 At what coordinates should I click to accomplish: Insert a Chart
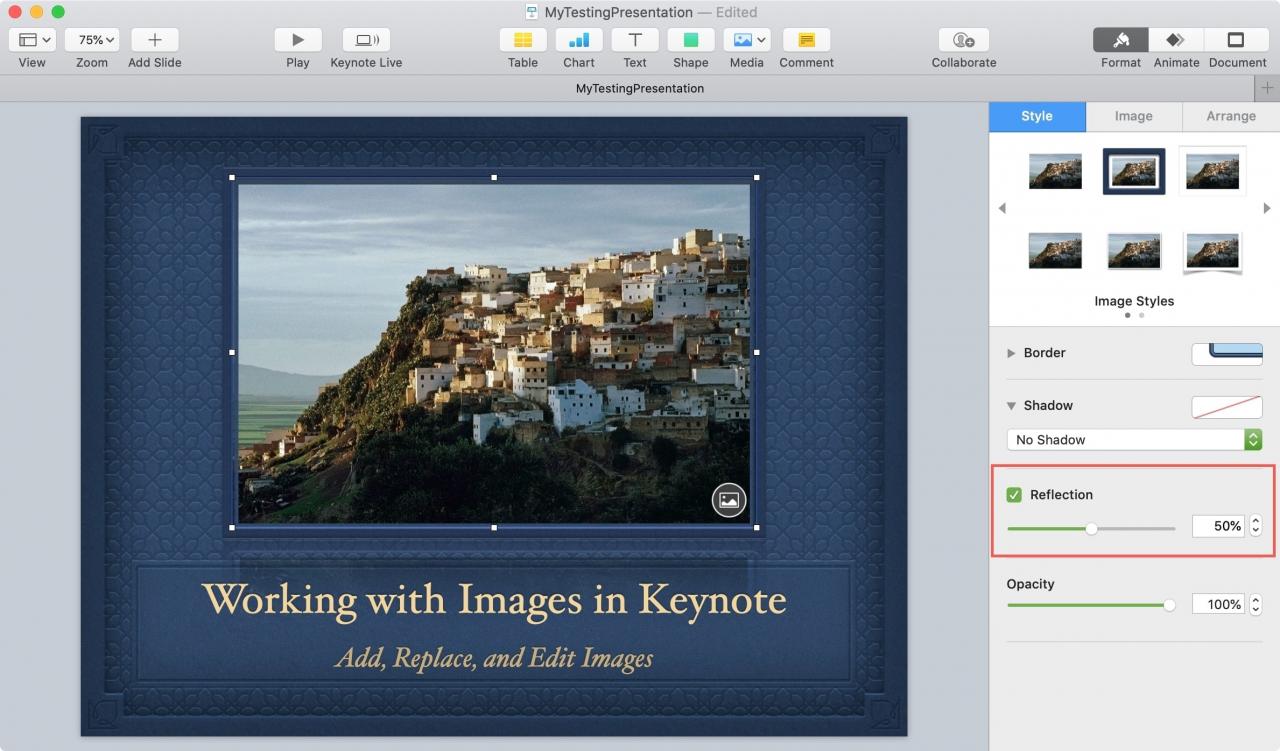[579, 40]
